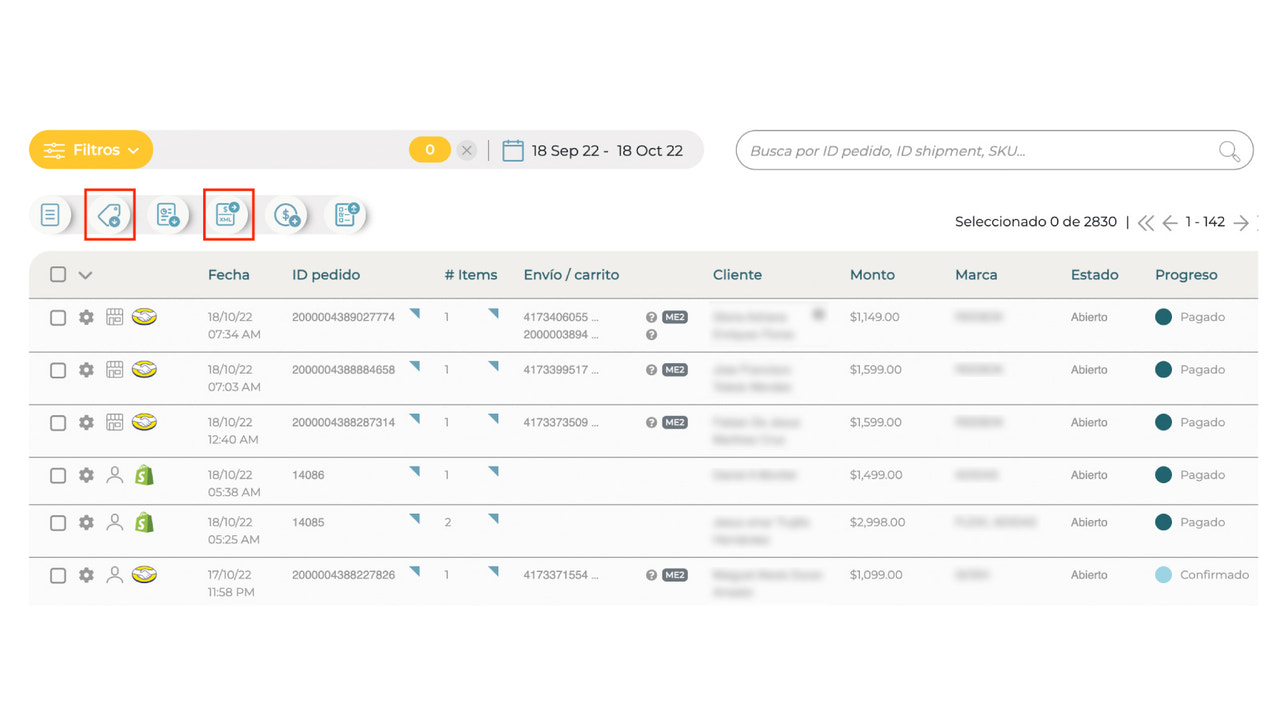The image size is (1280, 720).
Task: Open settings gear for order 2000004389027774
Action: click(x=86, y=316)
